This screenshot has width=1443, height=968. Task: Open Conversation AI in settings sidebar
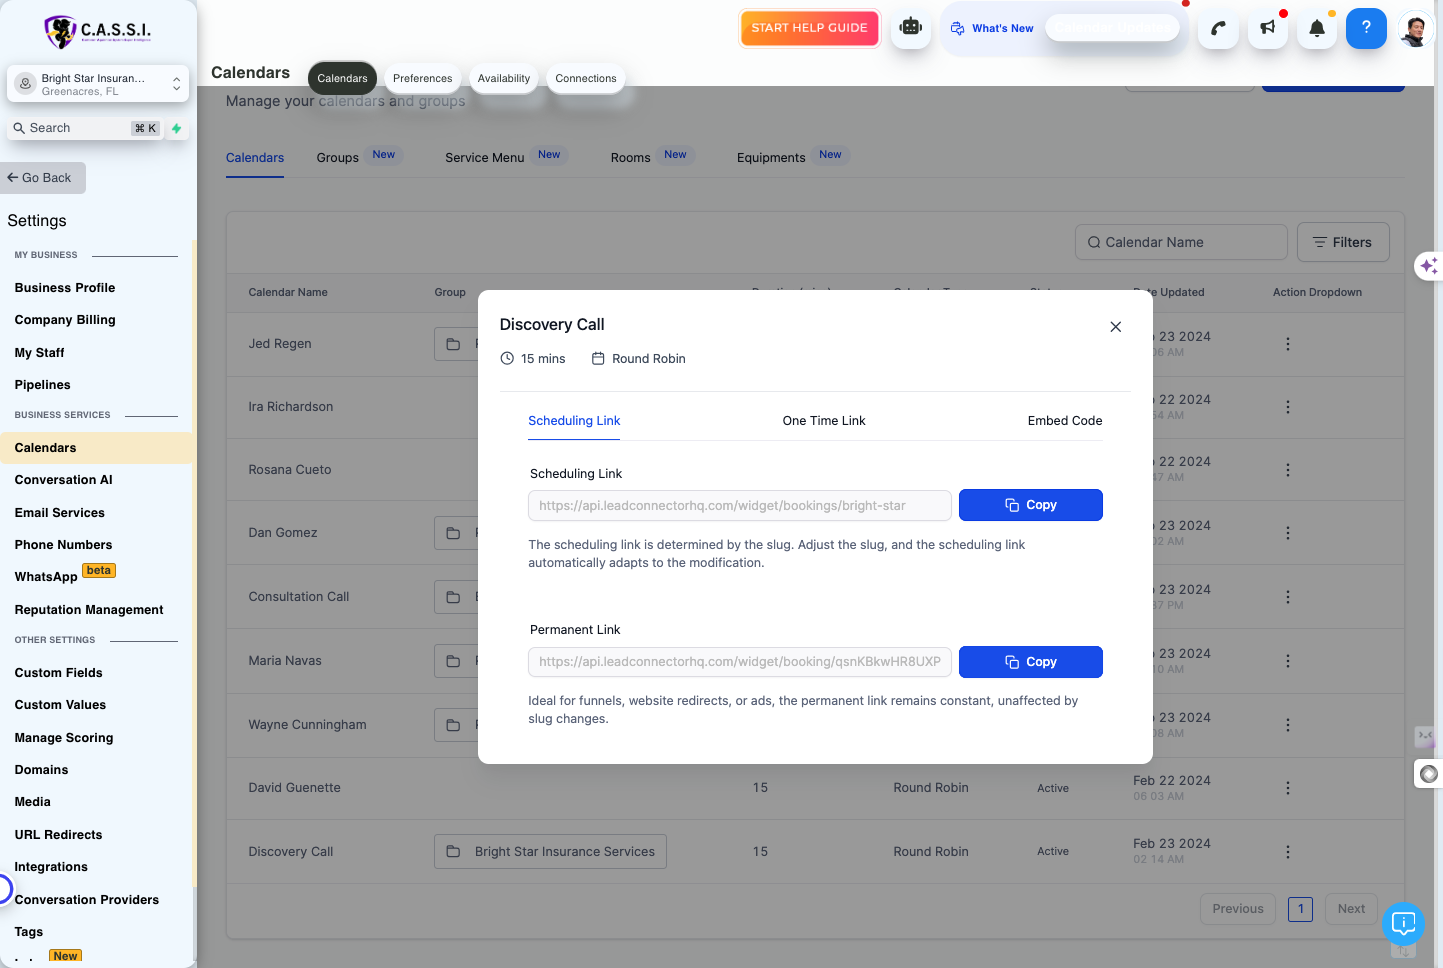coord(63,480)
